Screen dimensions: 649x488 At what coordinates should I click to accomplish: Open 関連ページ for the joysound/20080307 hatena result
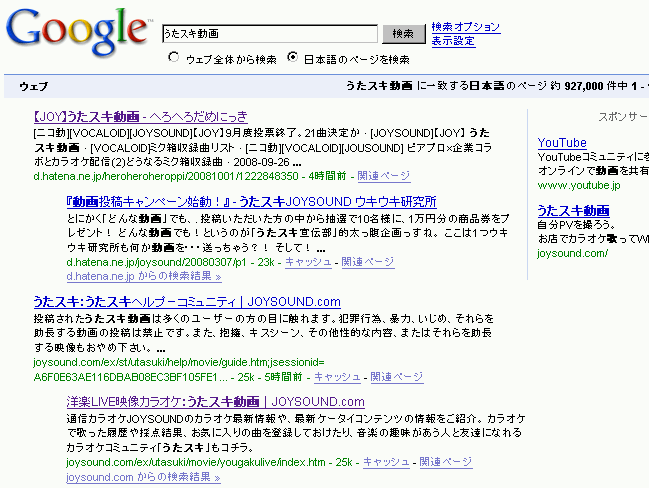tap(368, 262)
